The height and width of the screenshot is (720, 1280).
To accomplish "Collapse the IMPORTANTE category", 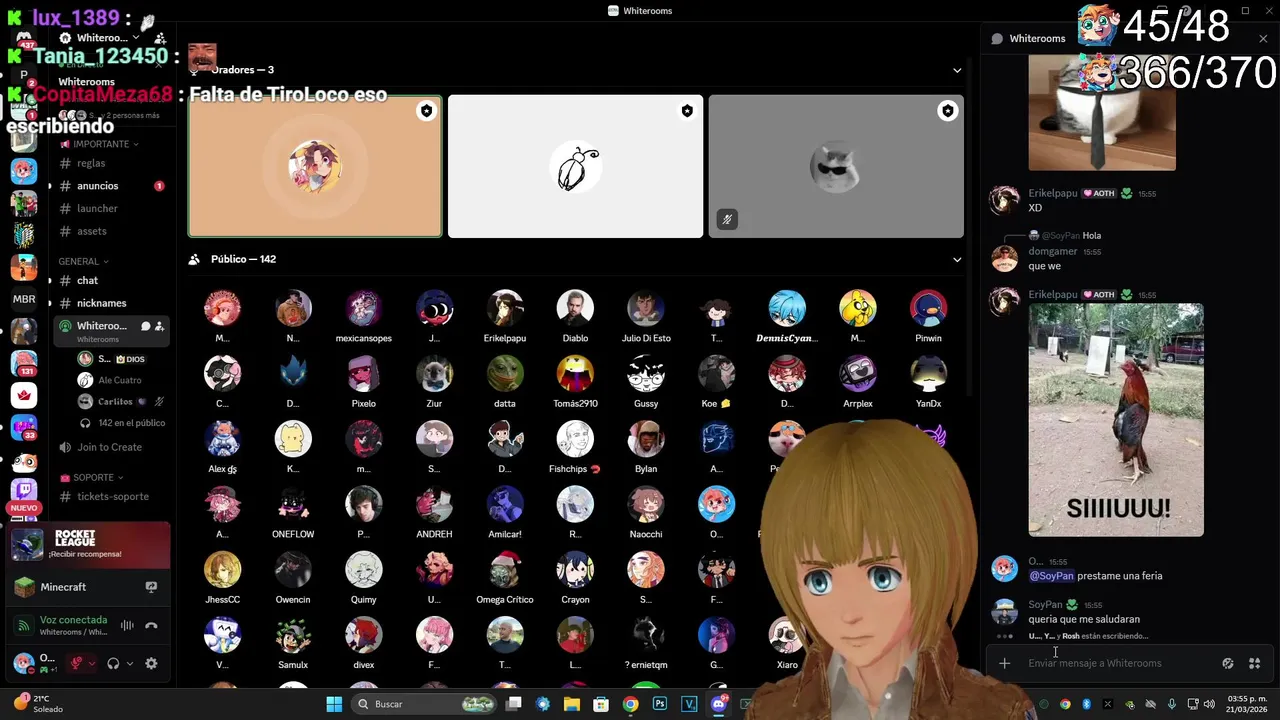I will (100, 144).
